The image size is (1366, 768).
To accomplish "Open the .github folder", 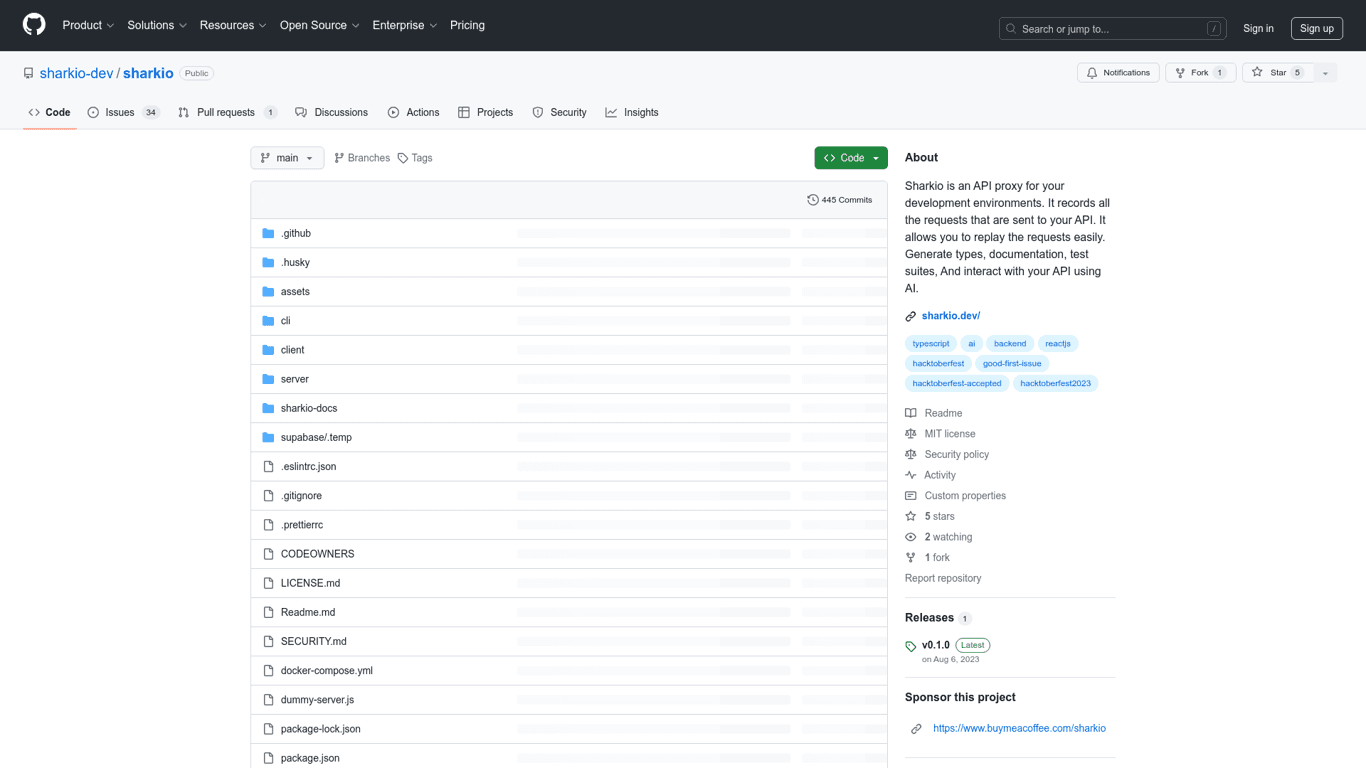I will click(x=296, y=233).
